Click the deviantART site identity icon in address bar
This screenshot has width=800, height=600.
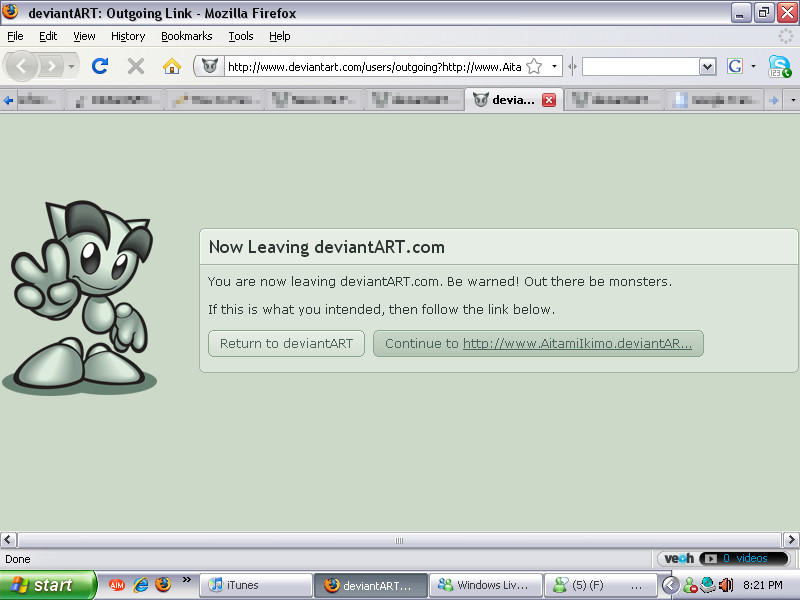click(210, 66)
